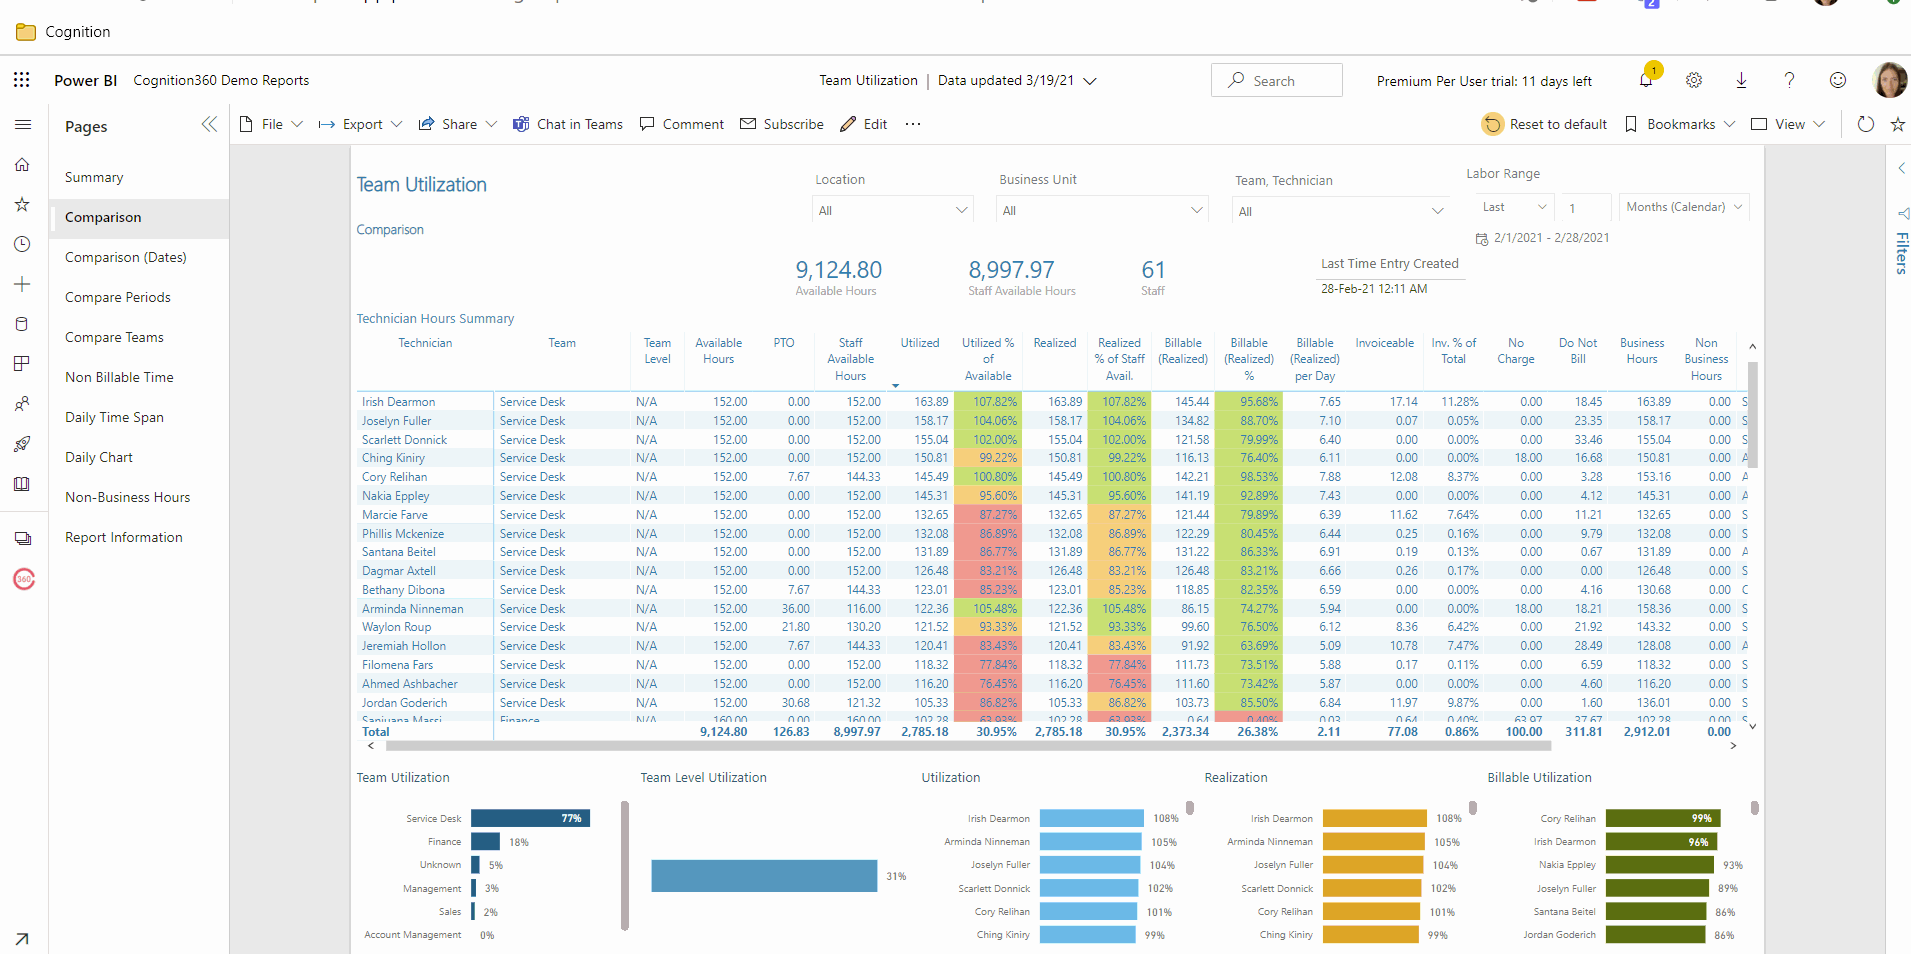Click the Irish Dearmon technician link
Image resolution: width=1911 pixels, height=954 pixels.
tap(398, 402)
